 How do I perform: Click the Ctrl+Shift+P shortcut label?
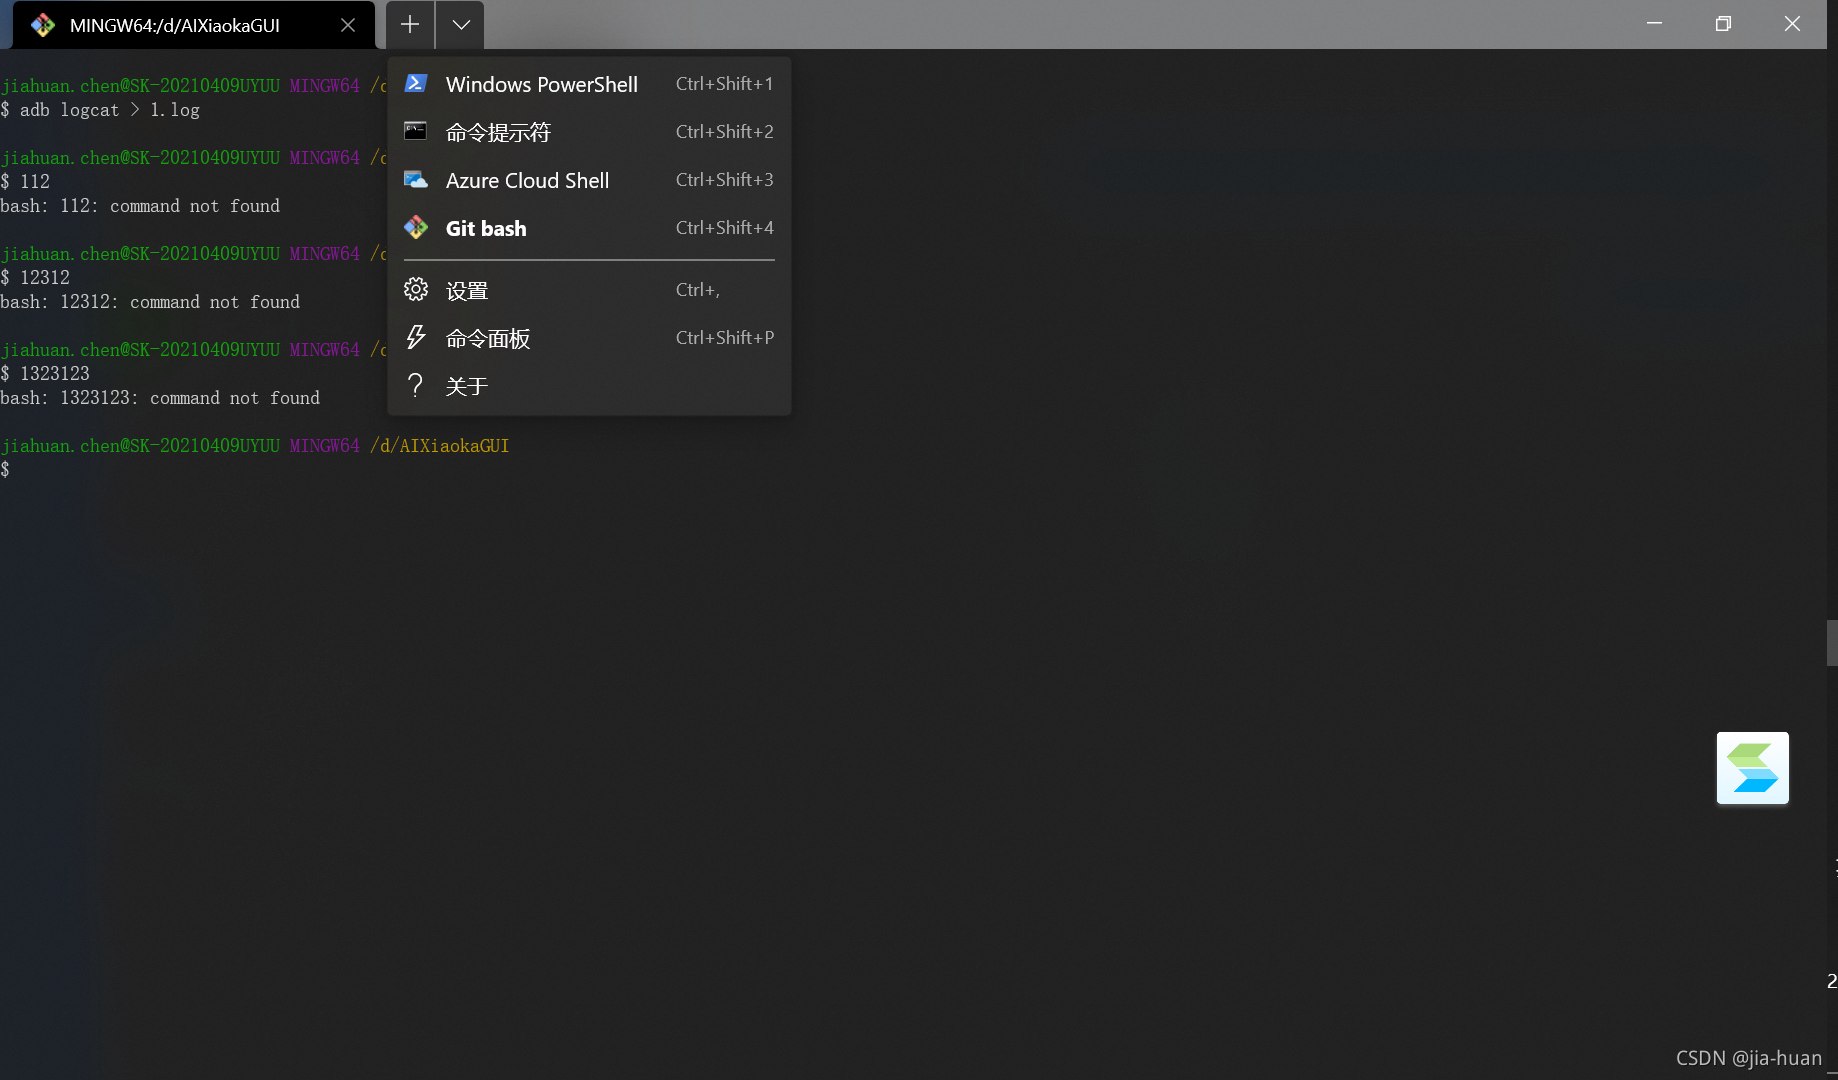[725, 338]
